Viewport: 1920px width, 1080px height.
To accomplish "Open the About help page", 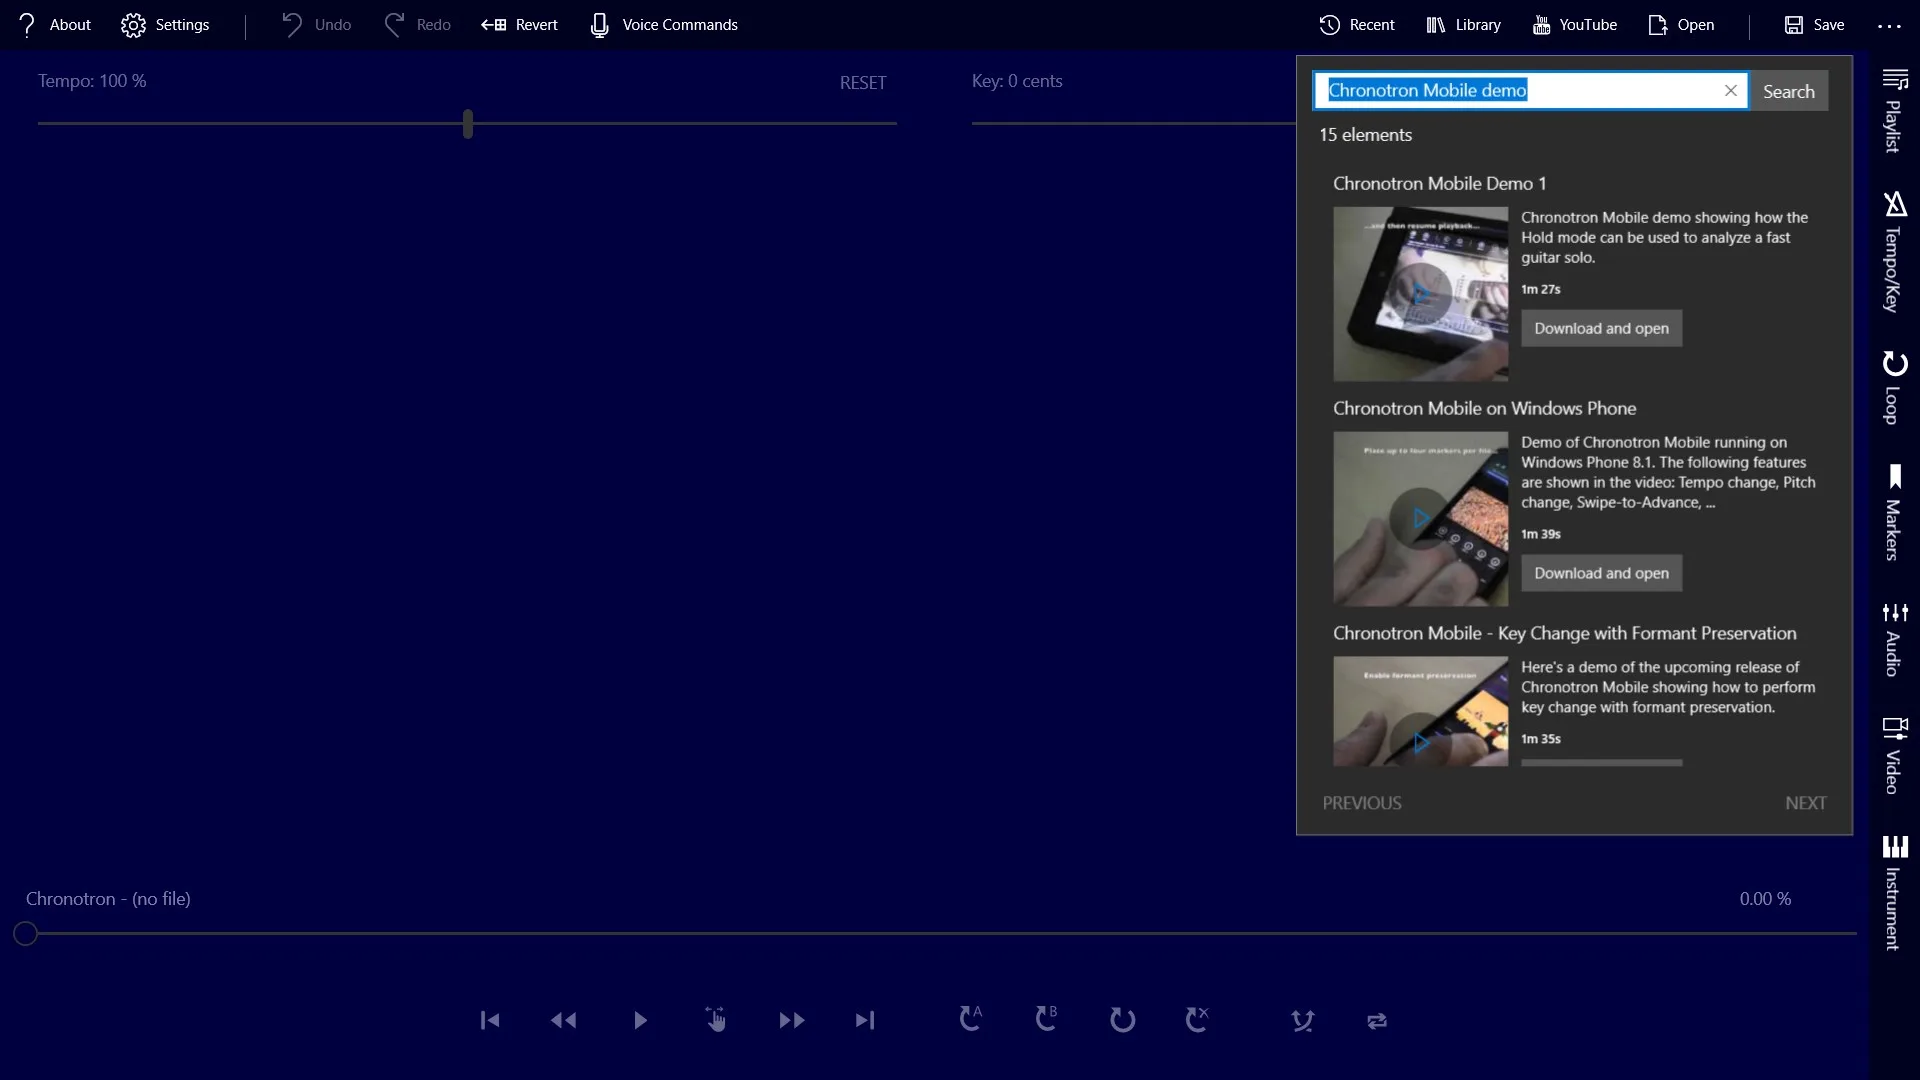I will (55, 25).
